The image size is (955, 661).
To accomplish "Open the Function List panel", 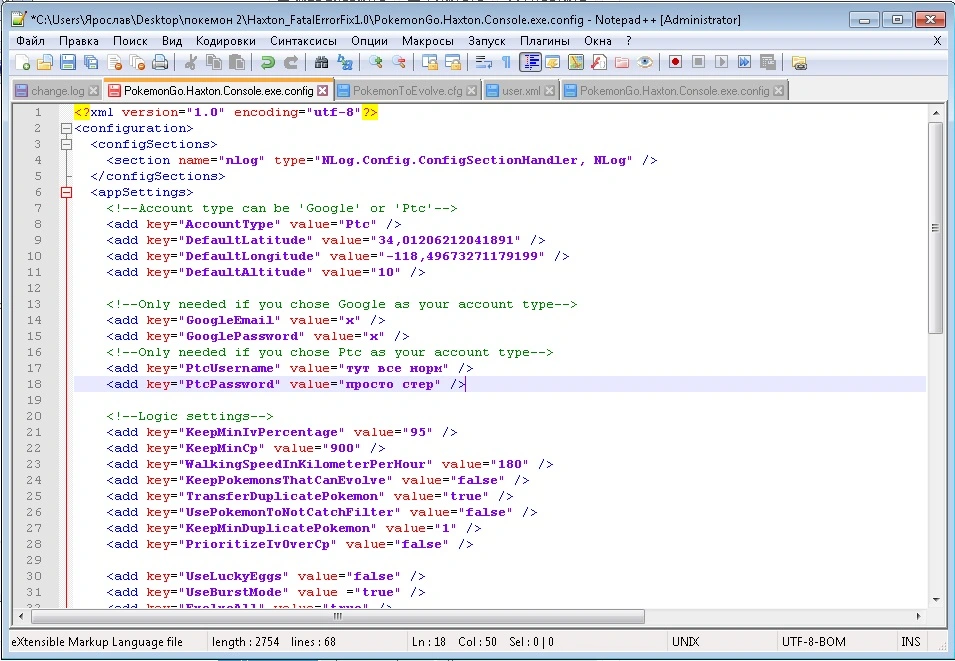I will 599,62.
